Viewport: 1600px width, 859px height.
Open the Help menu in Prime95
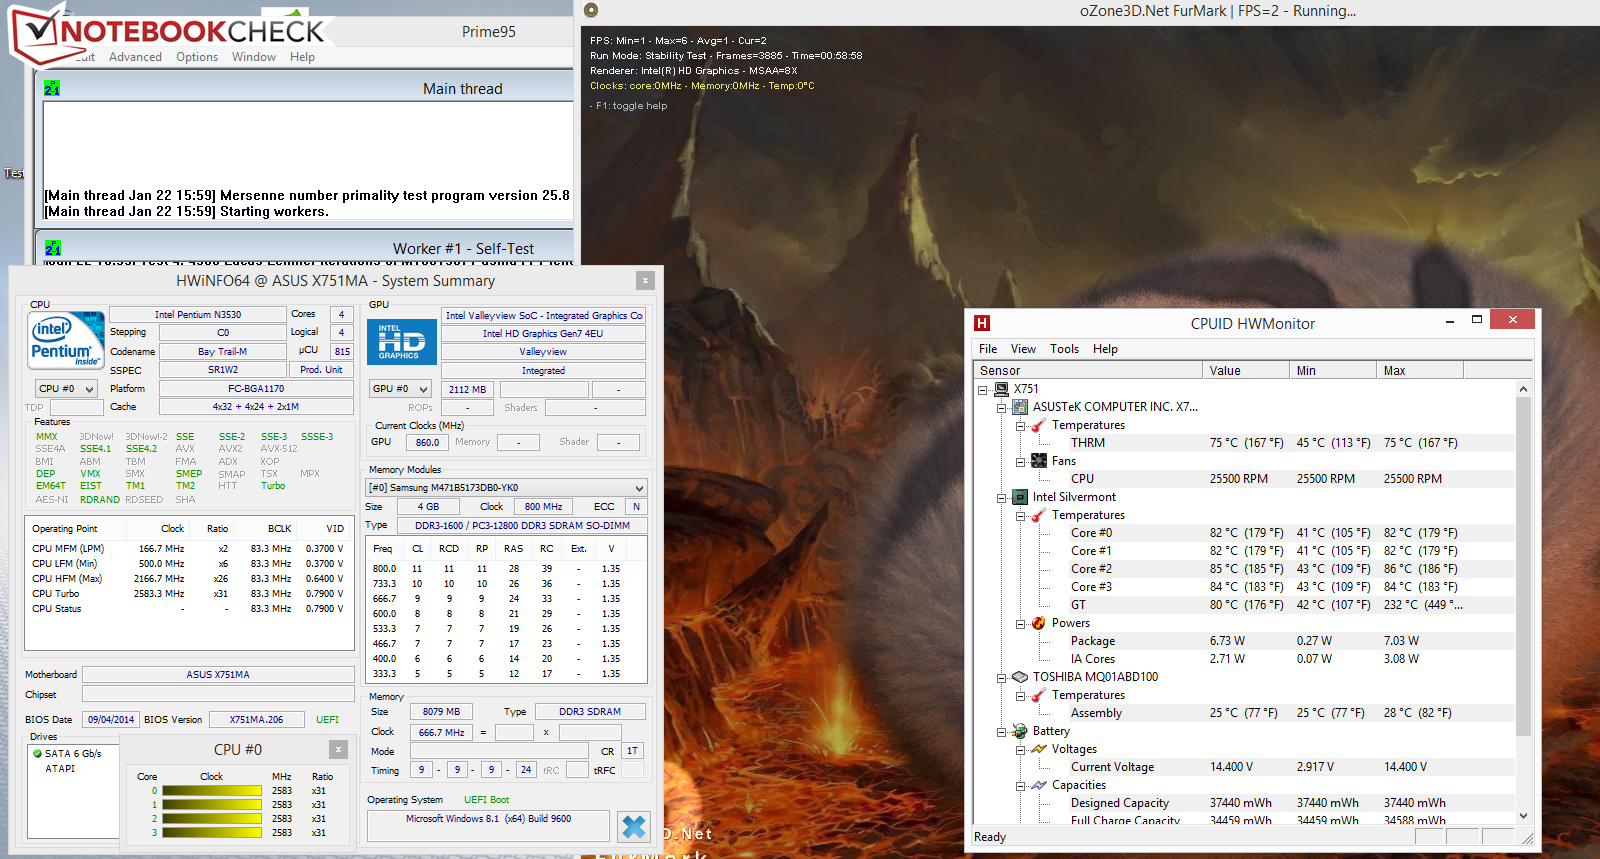tap(302, 57)
